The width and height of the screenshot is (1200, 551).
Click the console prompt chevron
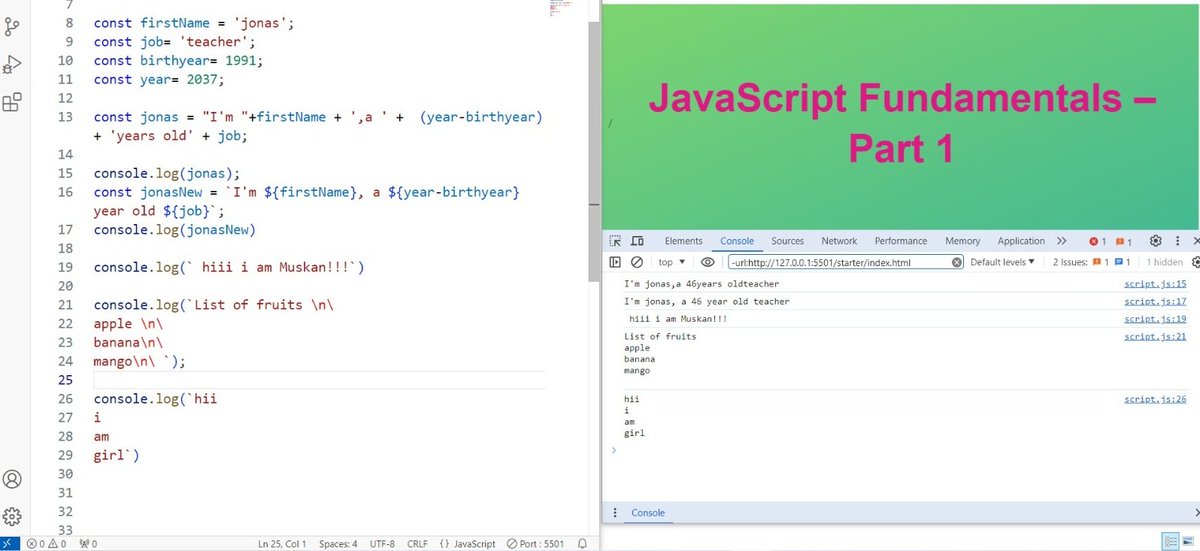[614, 450]
